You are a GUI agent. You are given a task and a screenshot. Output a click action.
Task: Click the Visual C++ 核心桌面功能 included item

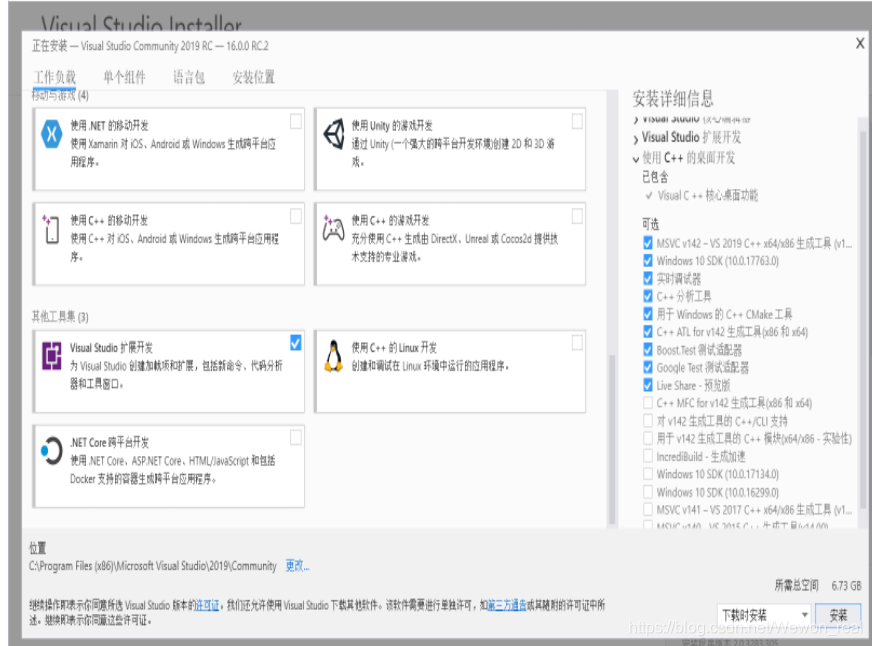pos(707,195)
